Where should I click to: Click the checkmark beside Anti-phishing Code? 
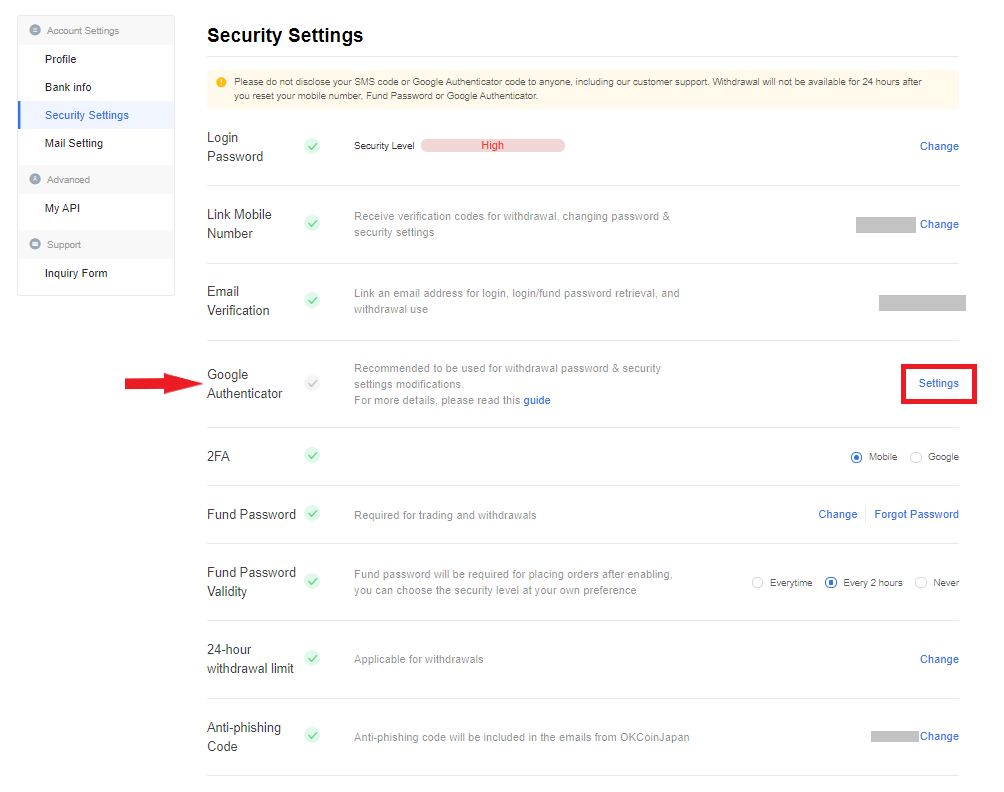[312, 735]
